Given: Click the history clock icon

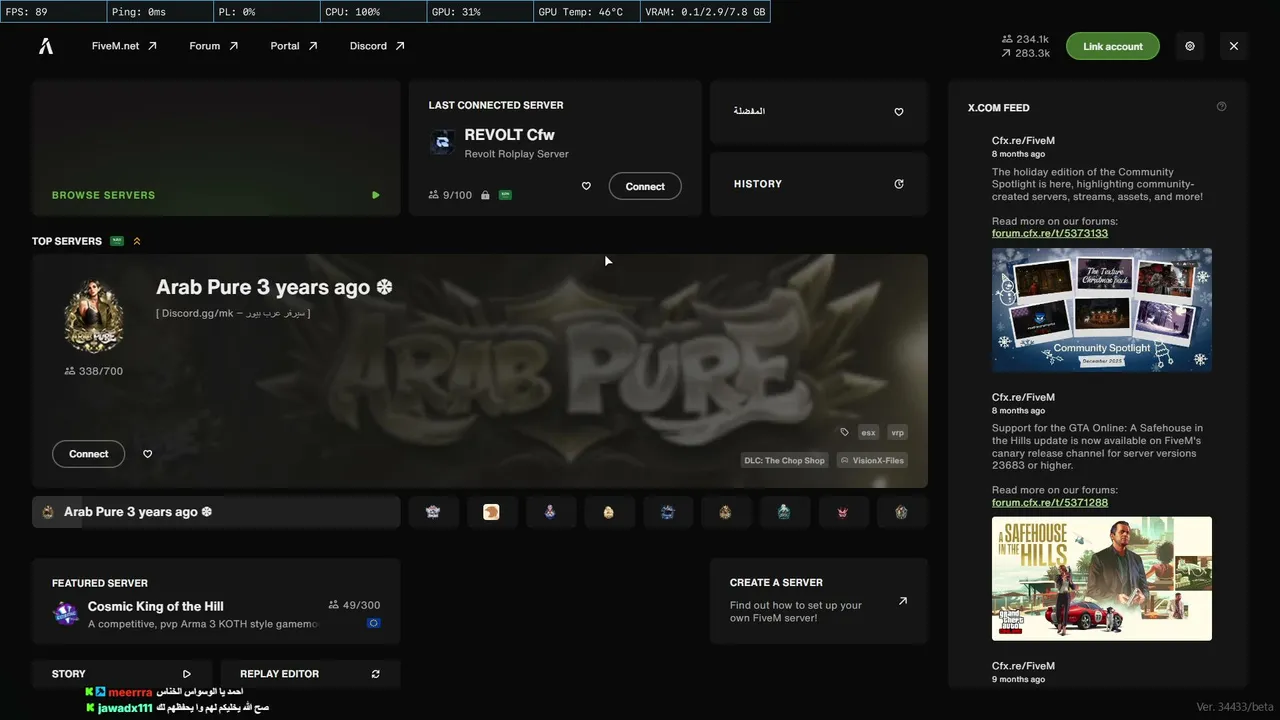Looking at the screenshot, I should click(899, 184).
